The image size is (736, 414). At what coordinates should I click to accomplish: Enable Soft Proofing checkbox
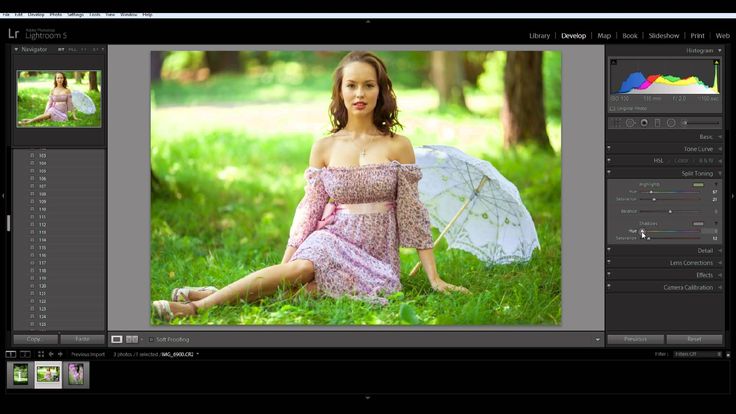(151, 339)
